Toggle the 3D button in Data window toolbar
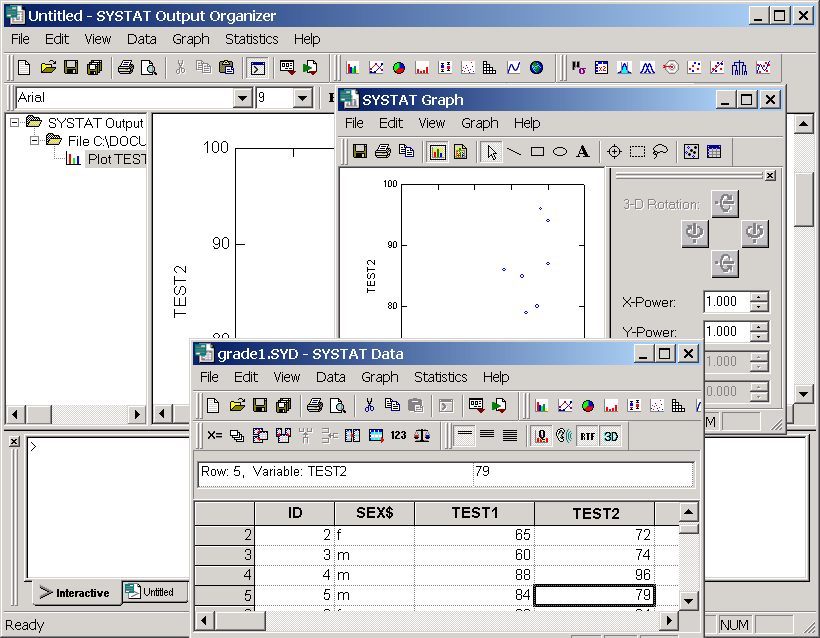Screen dimensions: 820x638 coord(610,436)
